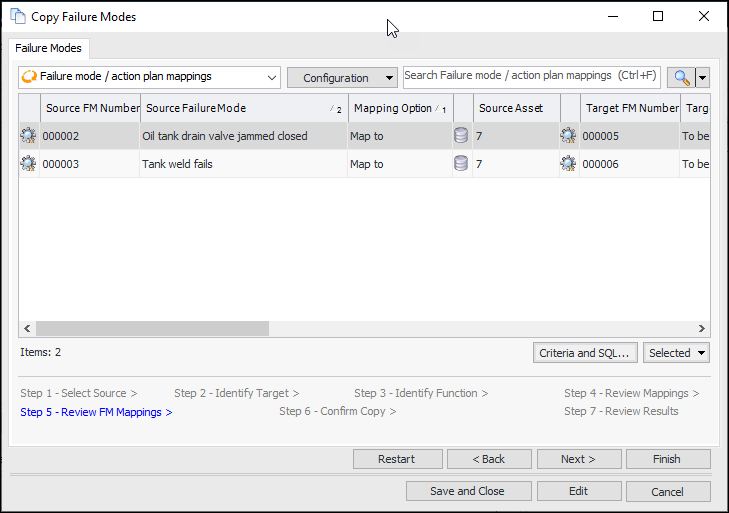Click Source Asset value 7 in 000003 row

[x=479, y=164]
